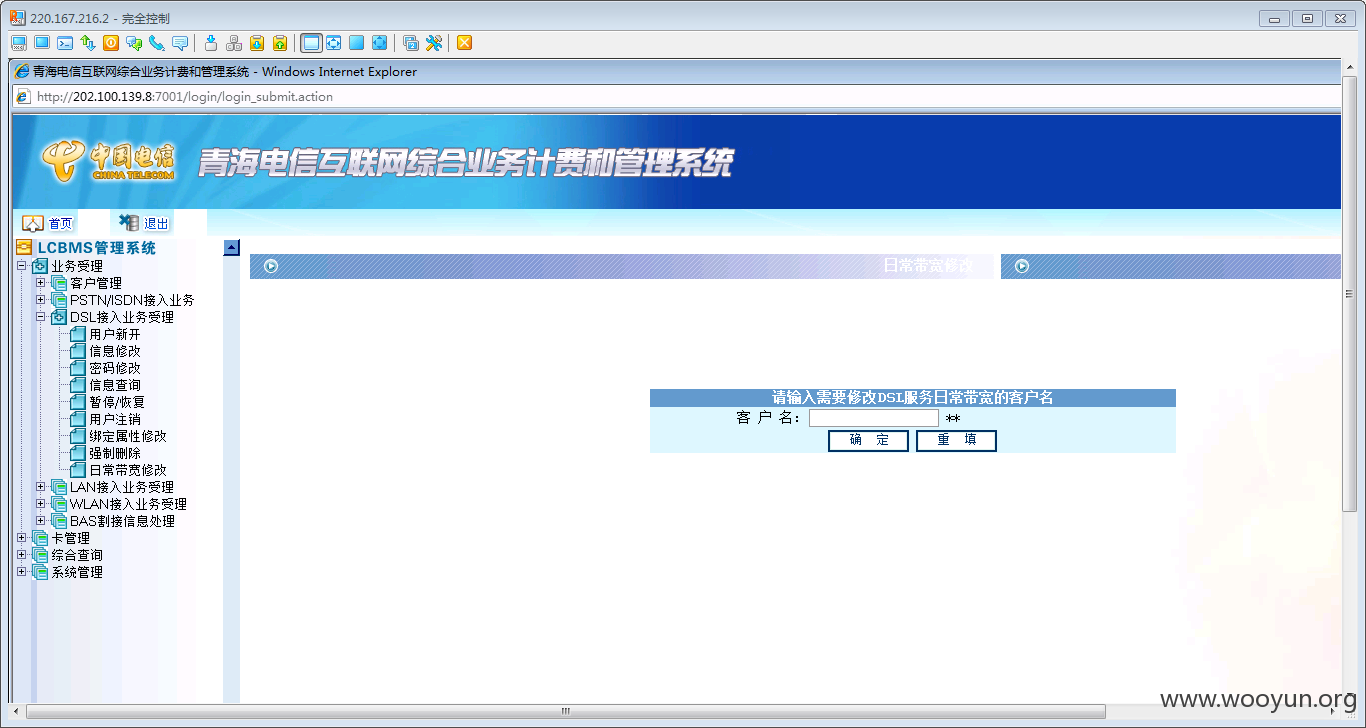The height and width of the screenshot is (728, 1366).
Task: Click the 日常带宽修改 header title
Action: tap(928, 266)
